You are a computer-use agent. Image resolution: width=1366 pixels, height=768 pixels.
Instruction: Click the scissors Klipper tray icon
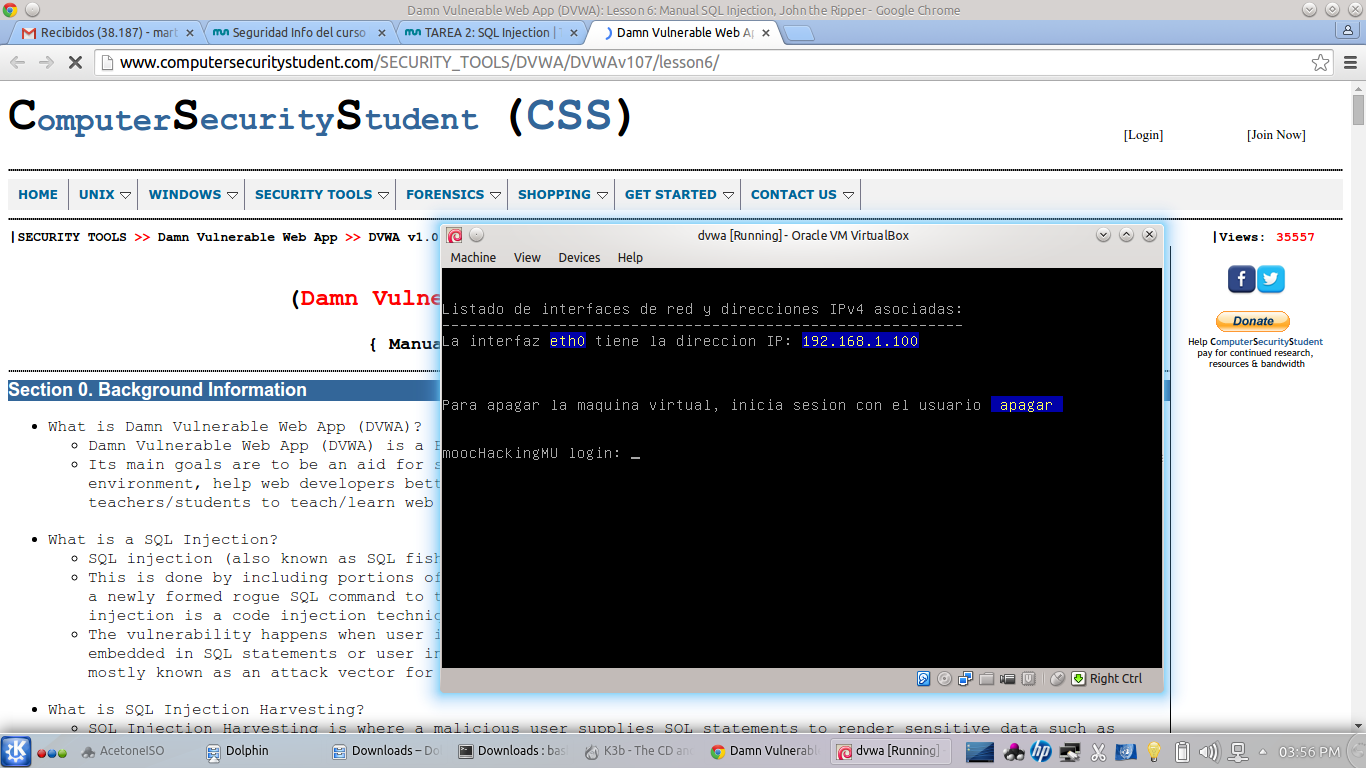pyautogui.click(x=1098, y=751)
